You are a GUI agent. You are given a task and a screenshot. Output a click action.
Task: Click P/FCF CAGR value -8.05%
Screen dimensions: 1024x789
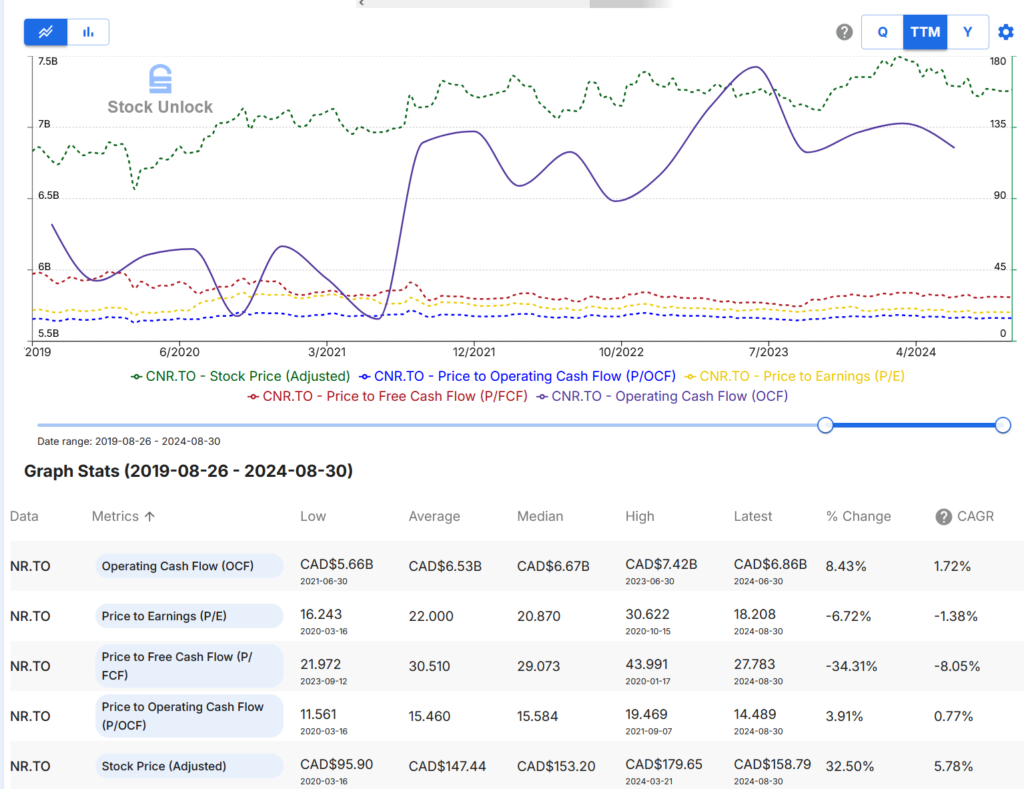(x=957, y=666)
